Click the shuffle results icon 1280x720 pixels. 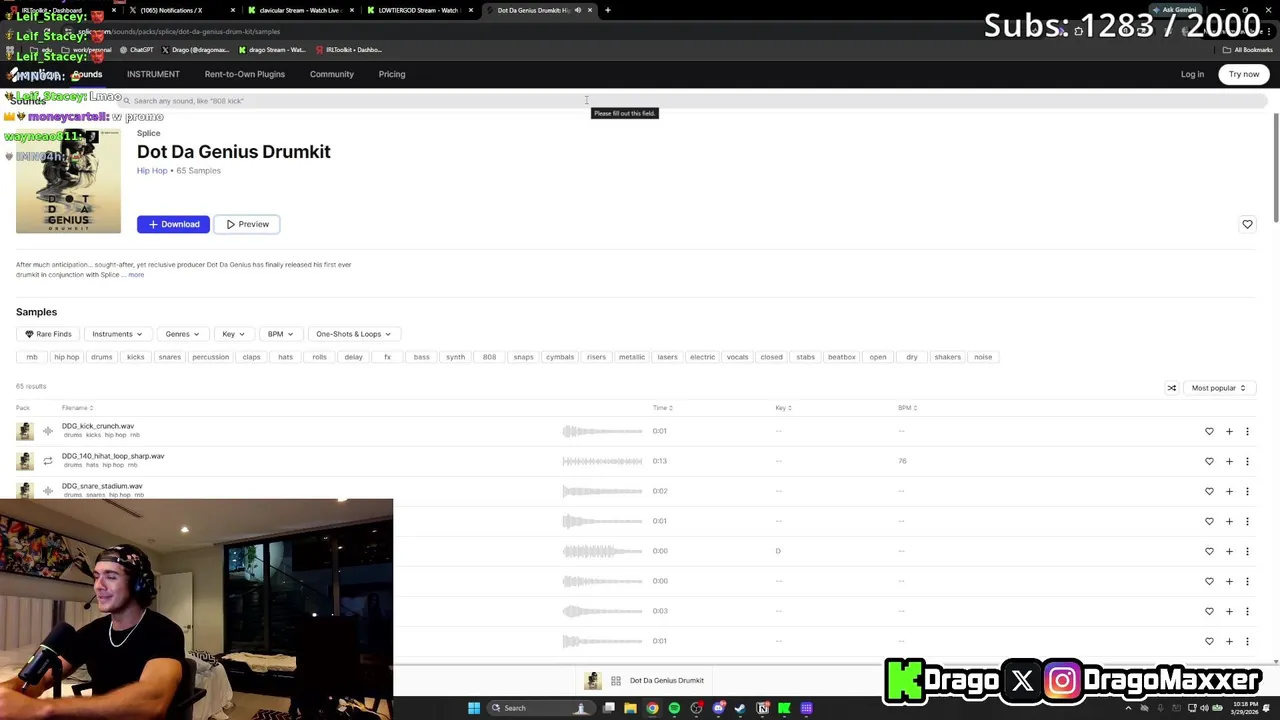click(x=1172, y=388)
